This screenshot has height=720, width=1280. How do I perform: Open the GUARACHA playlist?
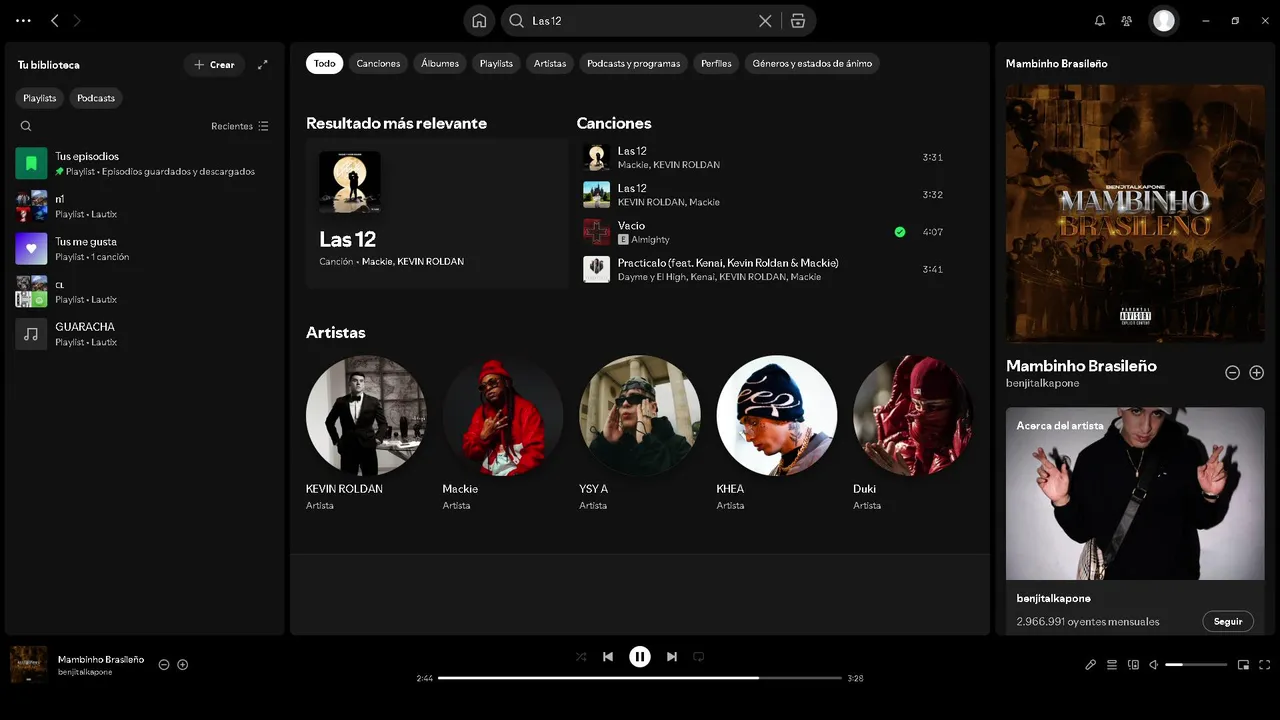tap(145, 334)
